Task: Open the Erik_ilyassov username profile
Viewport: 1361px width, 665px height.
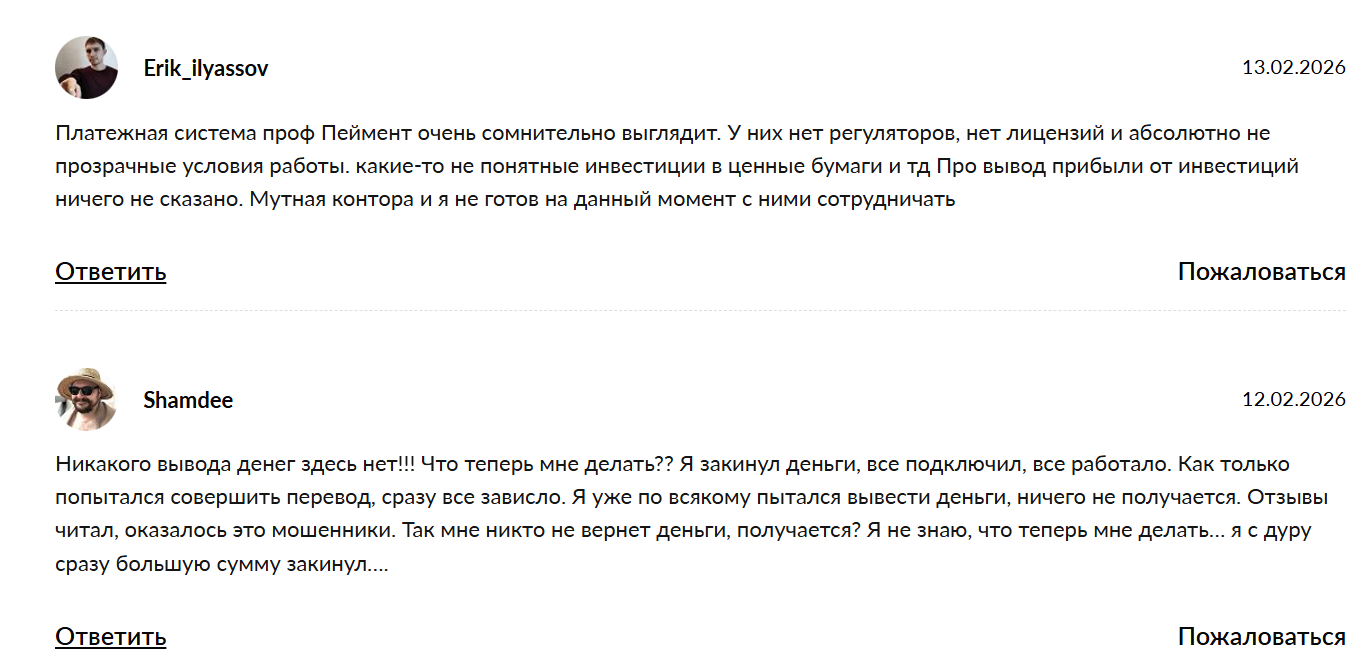Action: point(205,68)
